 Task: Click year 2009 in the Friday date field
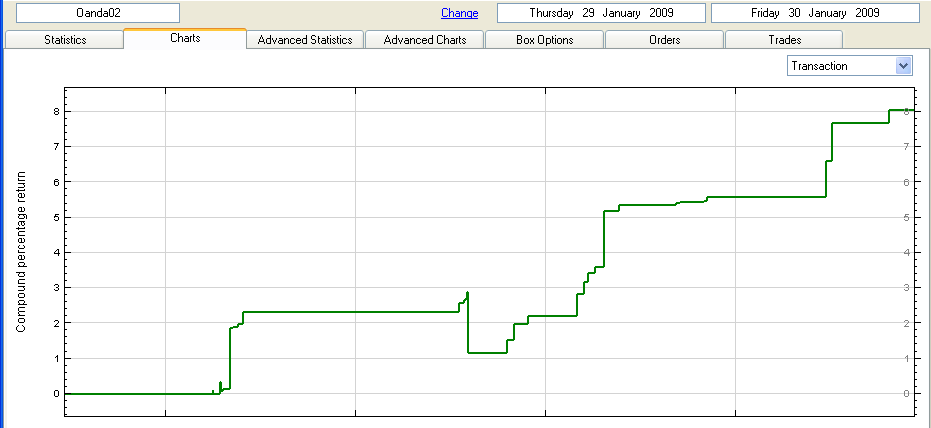coord(867,13)
